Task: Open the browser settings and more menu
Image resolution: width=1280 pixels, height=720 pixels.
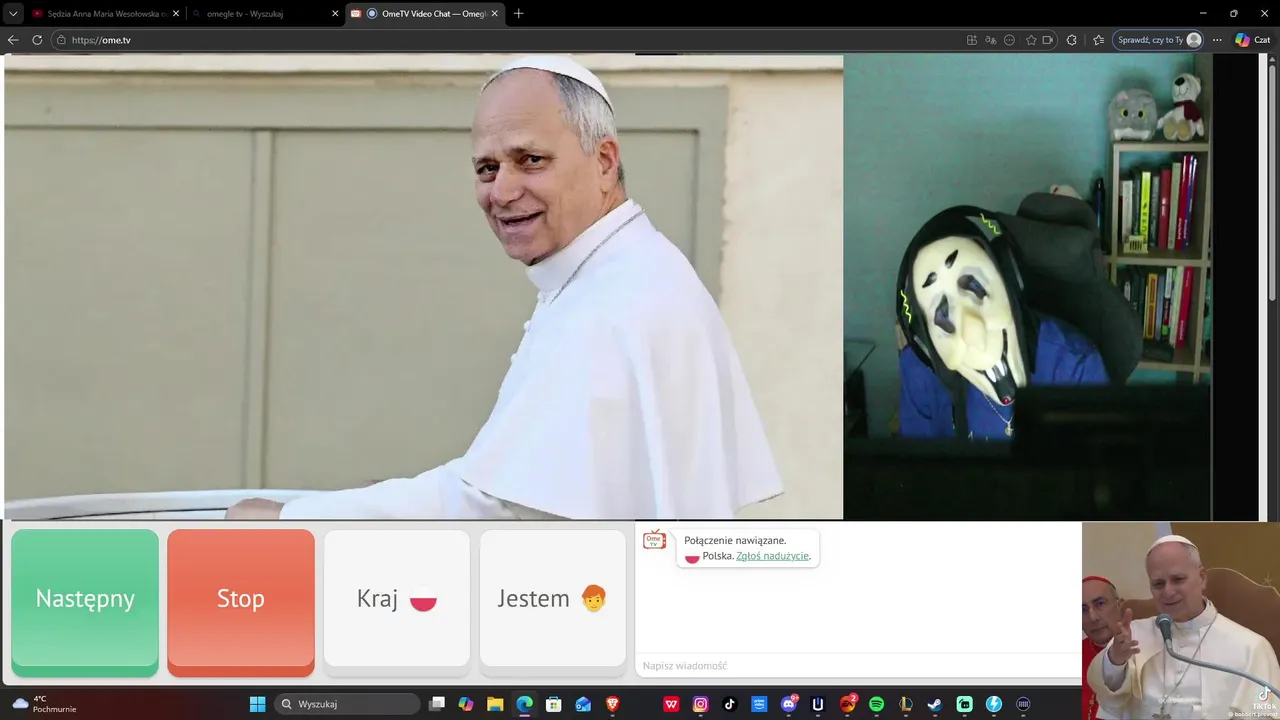Action: pos(1217,40)
